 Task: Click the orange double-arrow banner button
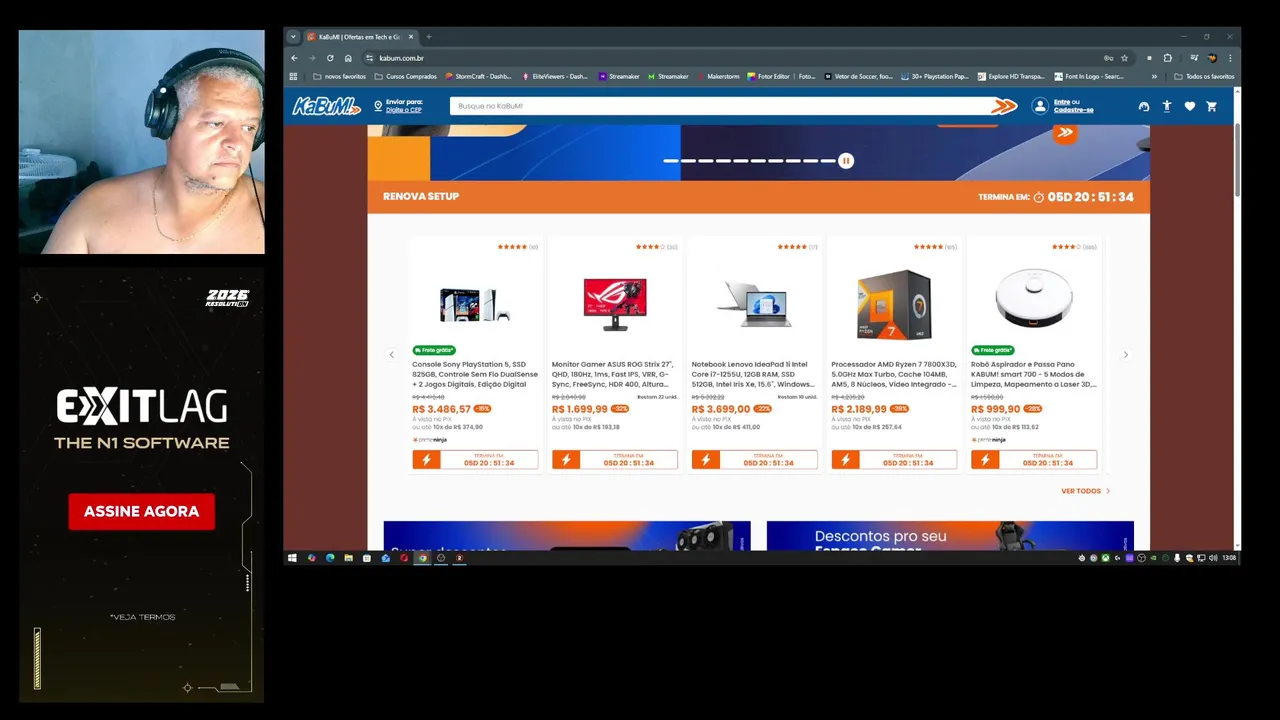1065,132
